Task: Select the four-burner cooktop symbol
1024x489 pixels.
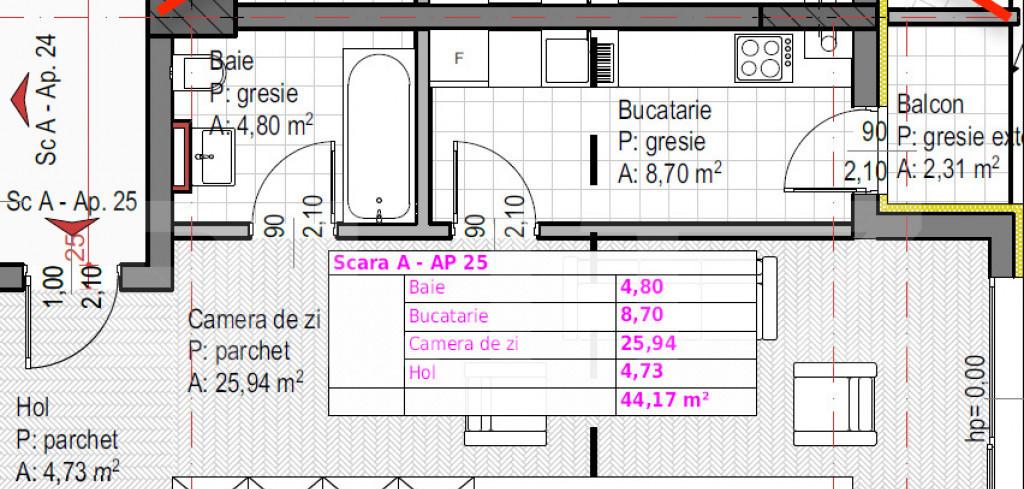Action: [764, 57]
